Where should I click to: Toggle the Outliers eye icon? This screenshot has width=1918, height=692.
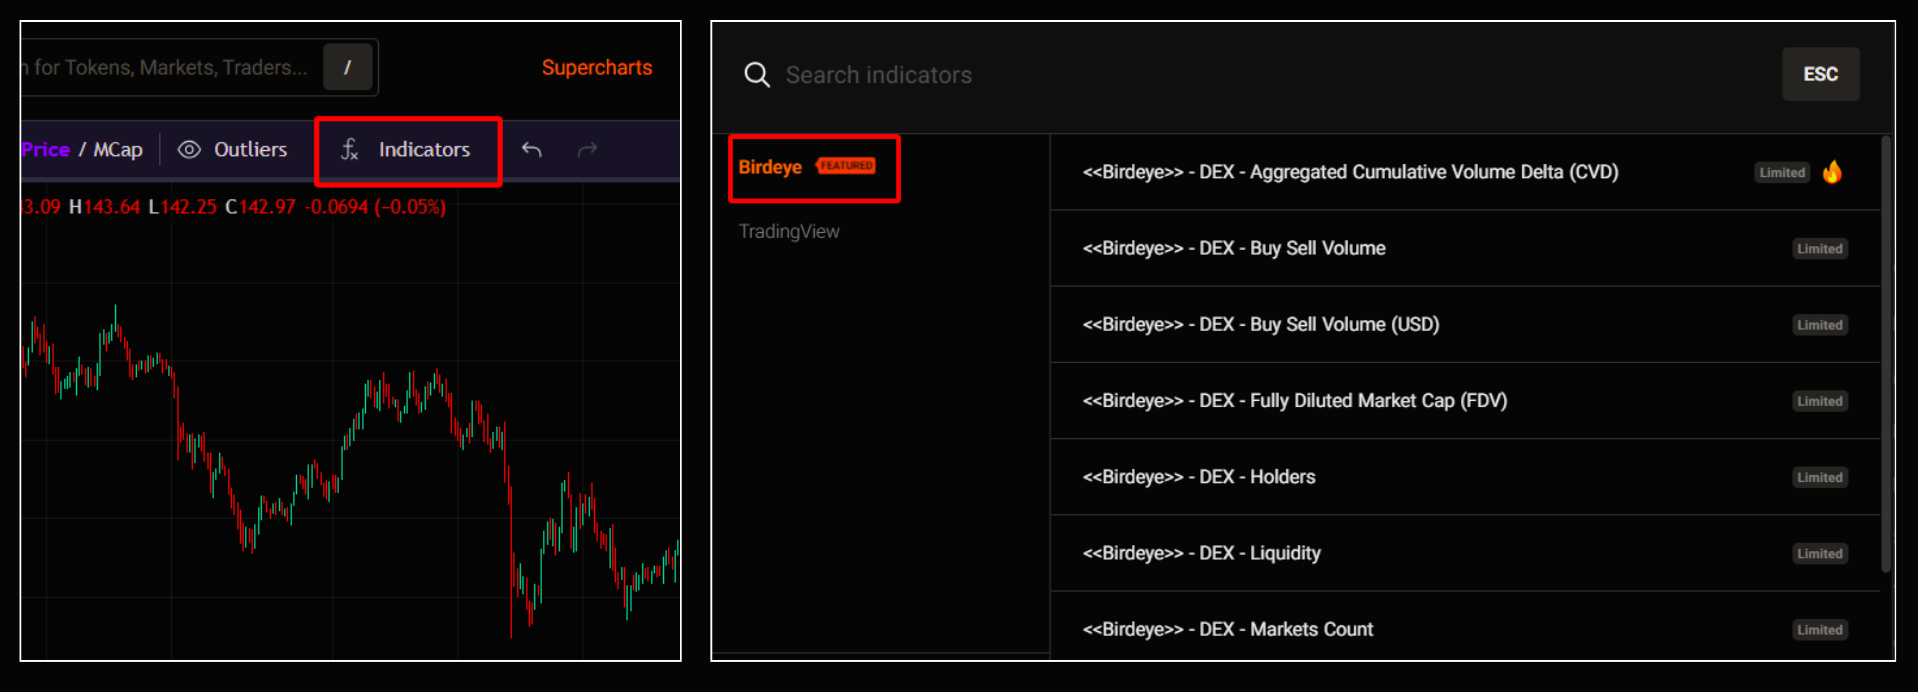[x=189, y=150]
